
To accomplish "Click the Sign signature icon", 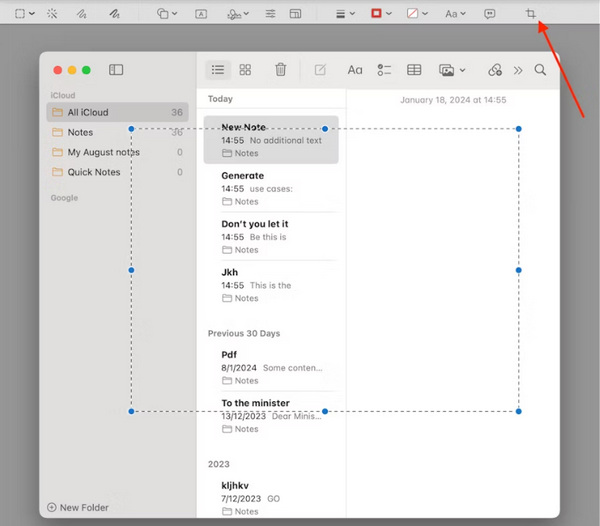I will click(x=234, y=14).
